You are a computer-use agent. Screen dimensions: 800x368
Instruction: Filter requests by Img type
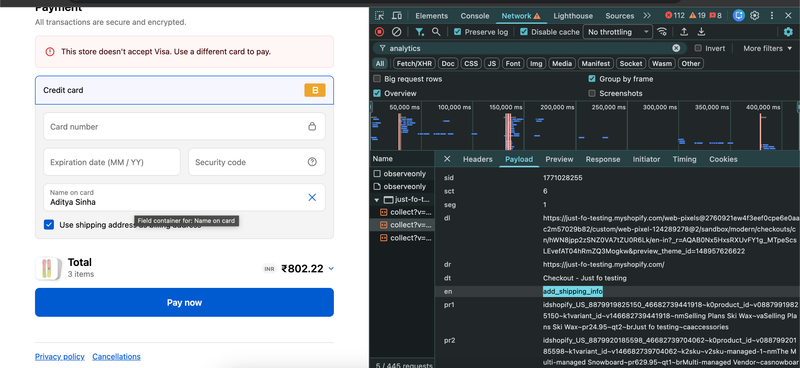[536, 63]
